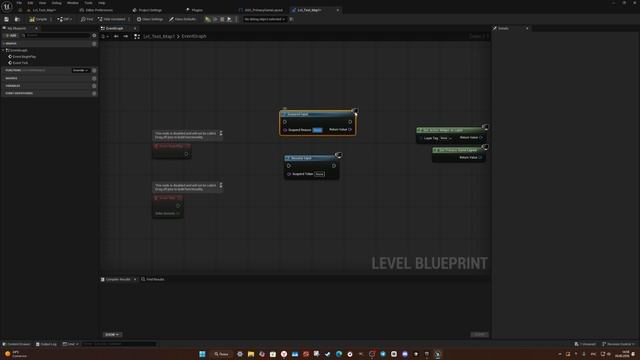
Task: Open the Edit menu
Action: click(x=30, y=3)
